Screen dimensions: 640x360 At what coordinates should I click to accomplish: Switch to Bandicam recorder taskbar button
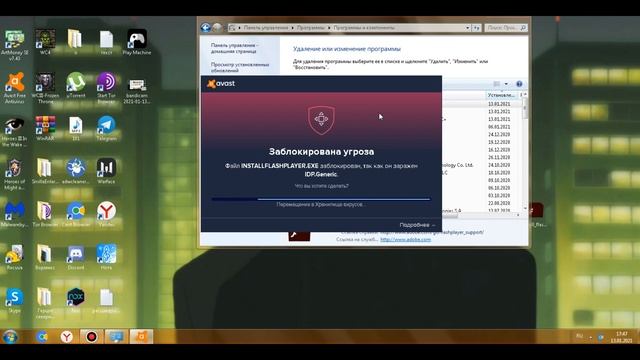coord(91,337)
